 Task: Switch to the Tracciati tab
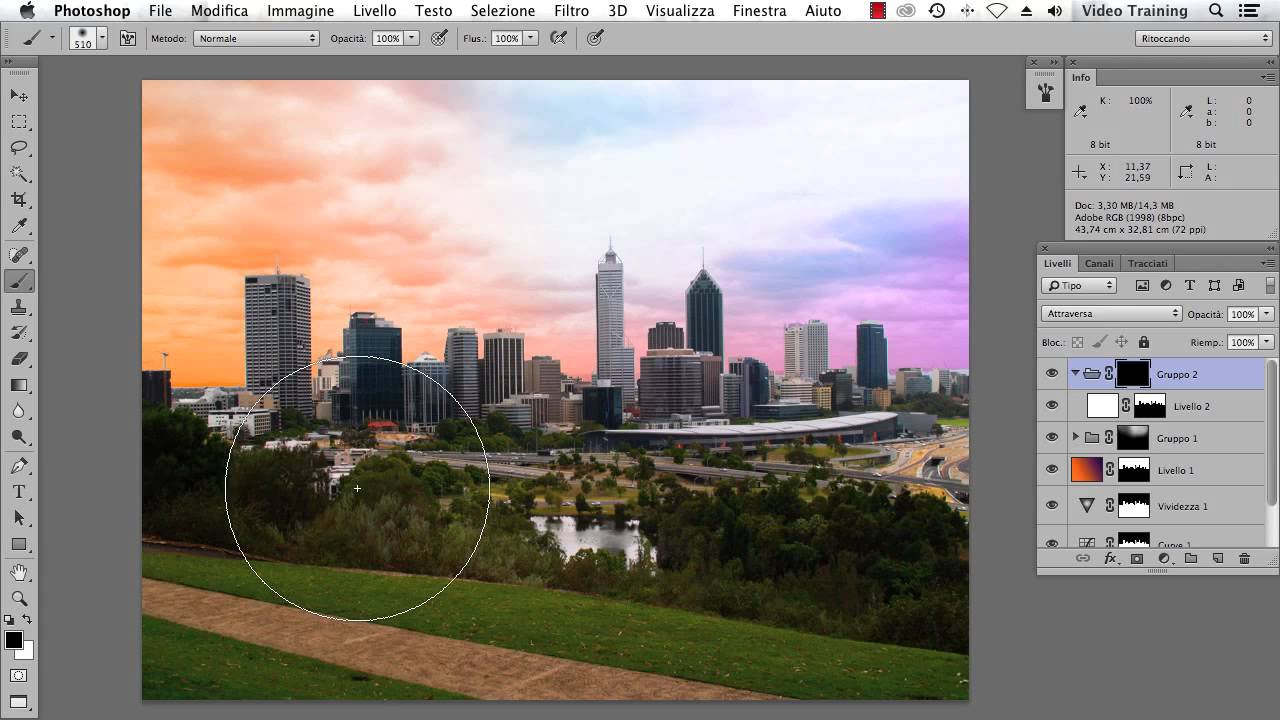pos(1147,263)
